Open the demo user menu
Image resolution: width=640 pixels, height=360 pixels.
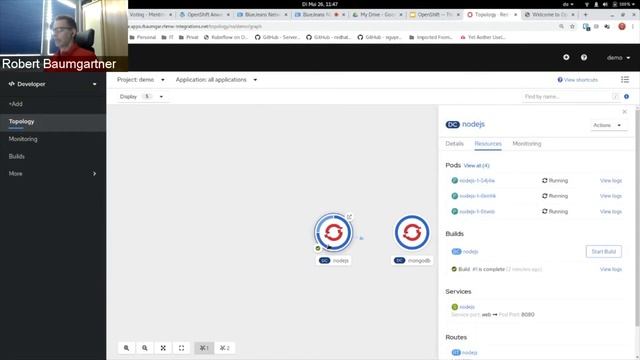tap(618, 58)
